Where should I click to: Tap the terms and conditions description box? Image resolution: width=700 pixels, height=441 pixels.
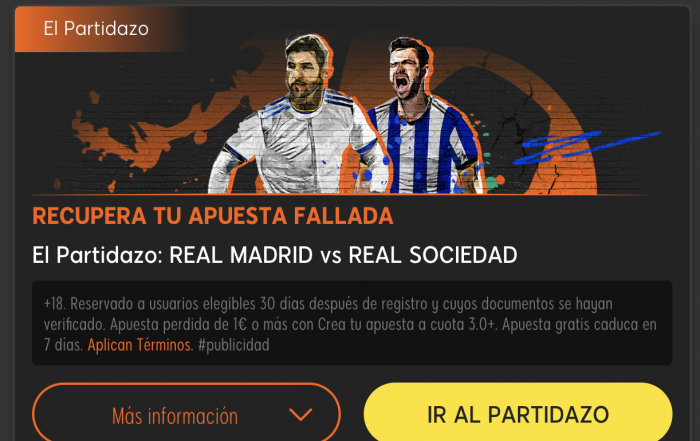point(352,323)
